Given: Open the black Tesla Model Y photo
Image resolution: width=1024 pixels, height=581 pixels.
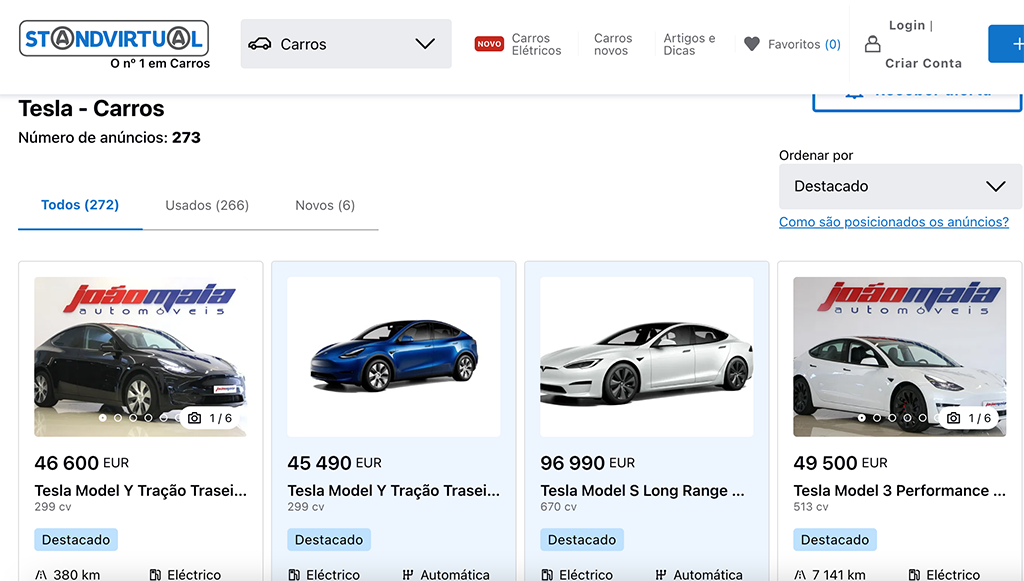Looking at the screenshot, I should [x=140, y=356].
